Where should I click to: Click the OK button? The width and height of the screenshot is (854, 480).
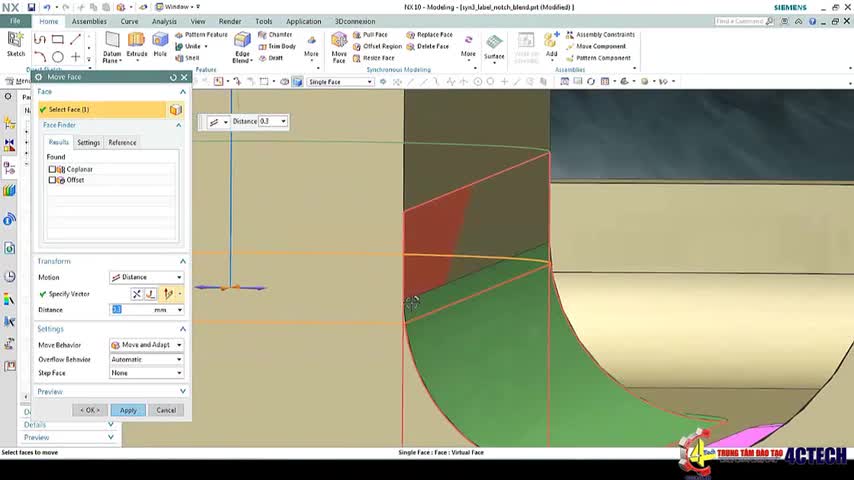click(90, 410)
